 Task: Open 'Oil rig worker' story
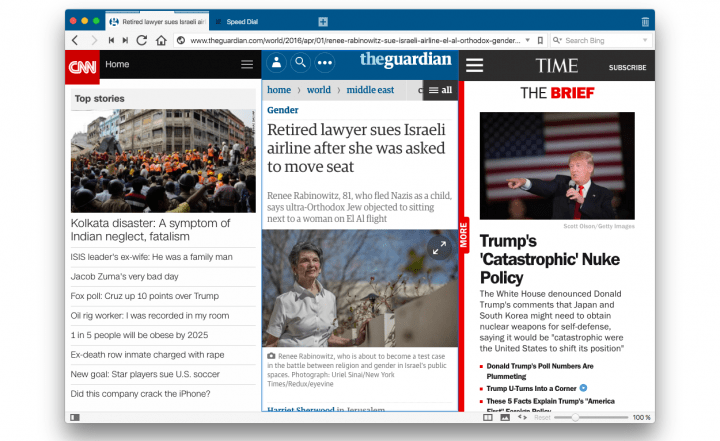pyautogui.click(x=150, y=316)
